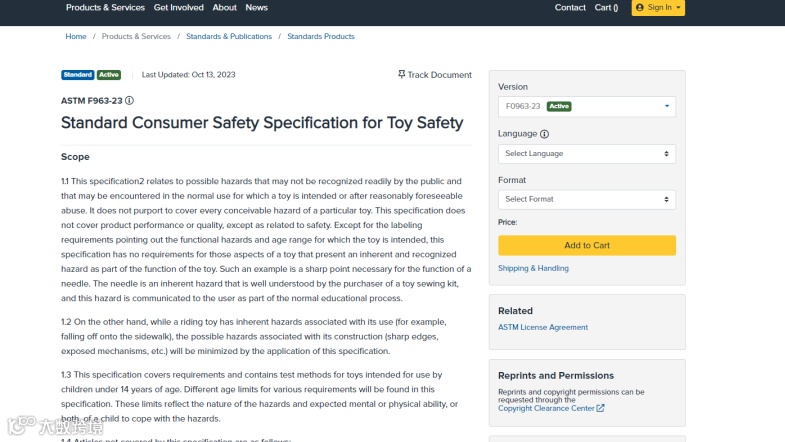This screenshot has height=442, width=785.
Task: Open Products & Services menu
Action: click(105, 7)
